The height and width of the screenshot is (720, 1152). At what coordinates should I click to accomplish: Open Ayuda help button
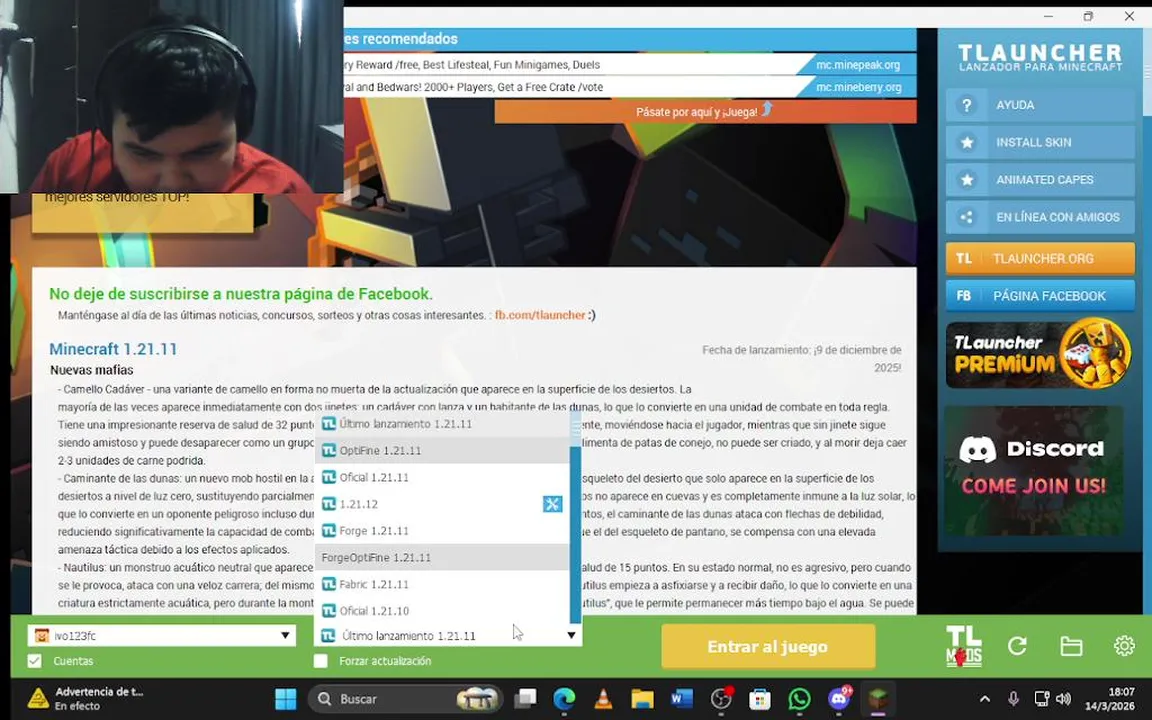coord(1040,105)
